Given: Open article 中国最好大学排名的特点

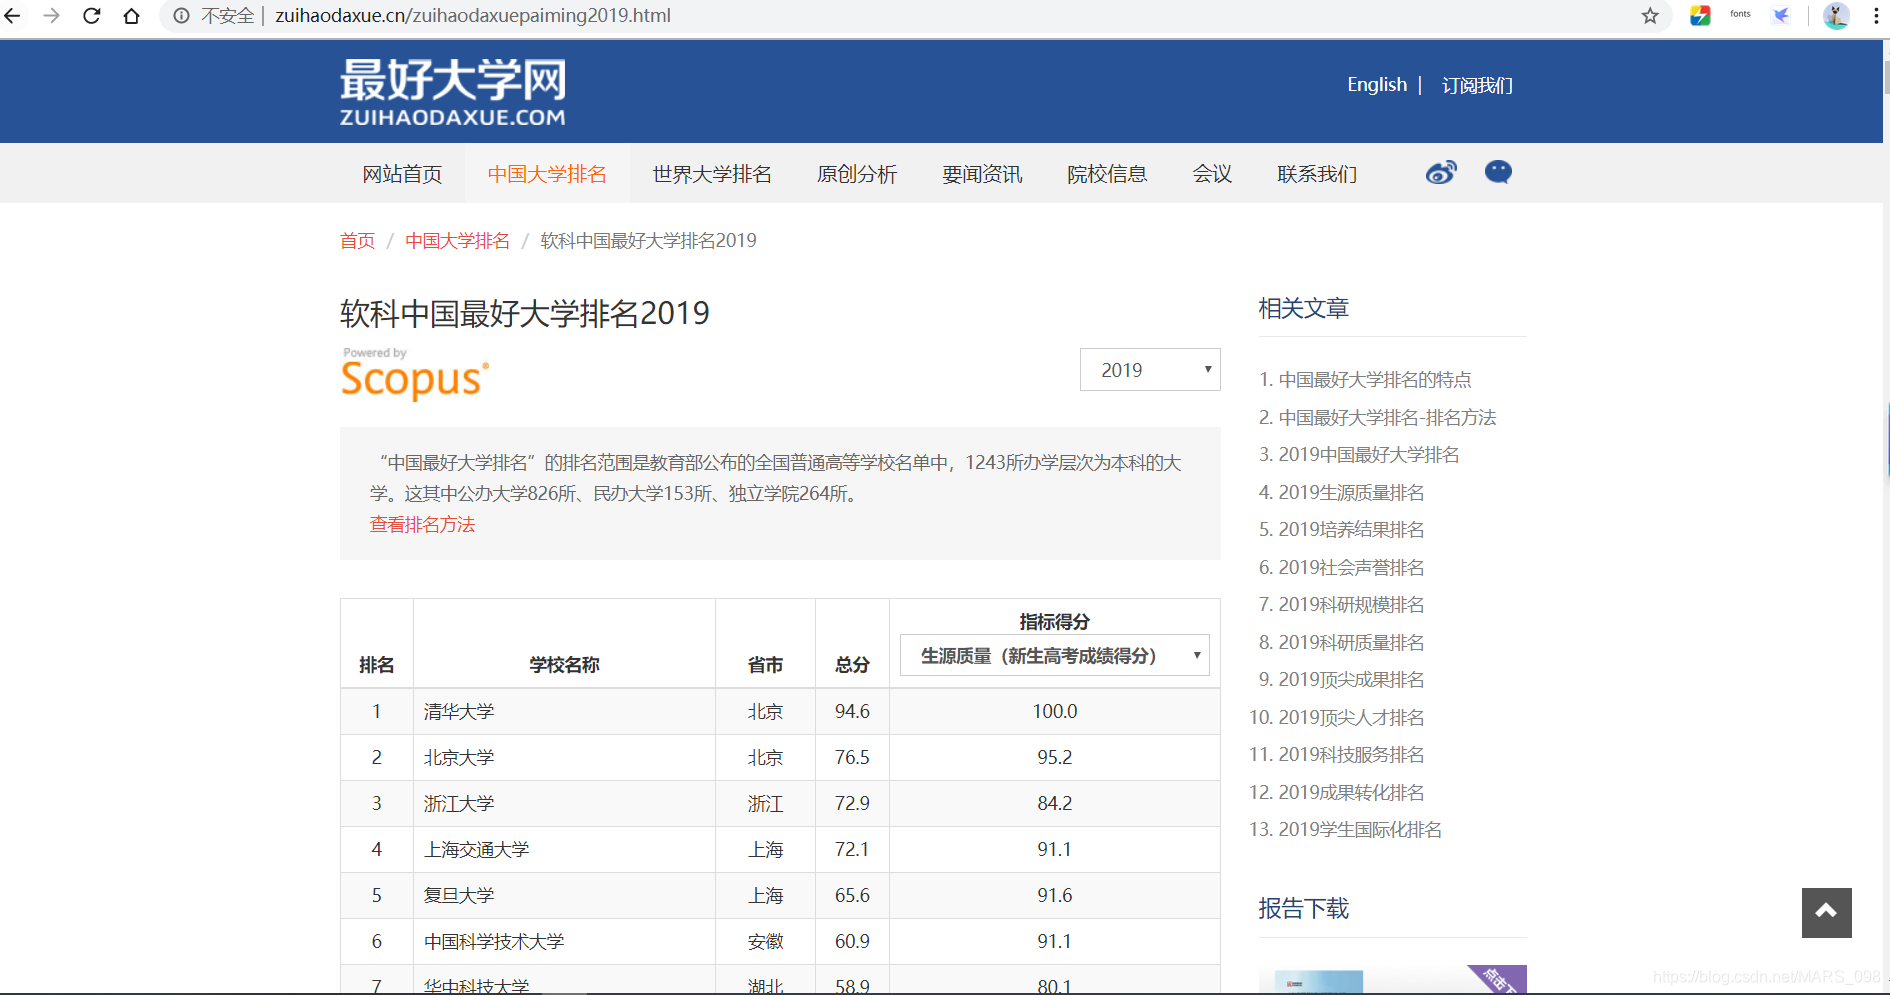Looking at the screenshot, I should pyautogui.click(x=1375, y=380).
